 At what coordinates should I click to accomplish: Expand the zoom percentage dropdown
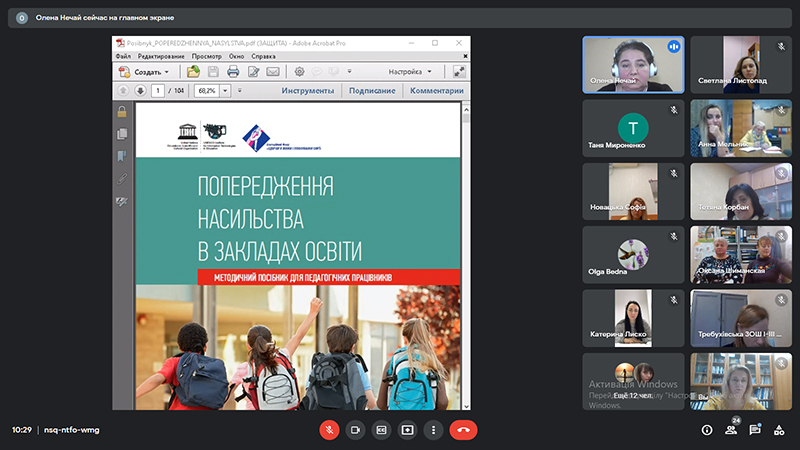tap(225, 91)
